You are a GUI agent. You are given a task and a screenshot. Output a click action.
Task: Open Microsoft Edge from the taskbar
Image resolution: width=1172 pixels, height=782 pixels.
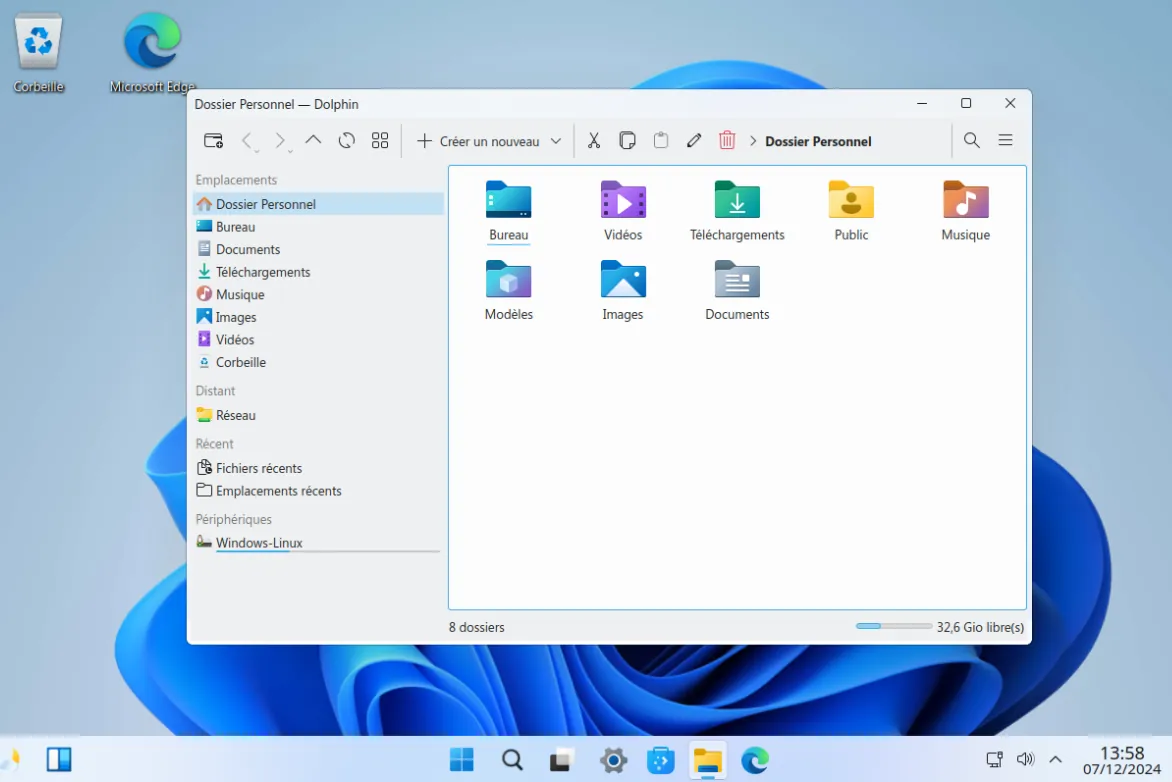(755, 760)
